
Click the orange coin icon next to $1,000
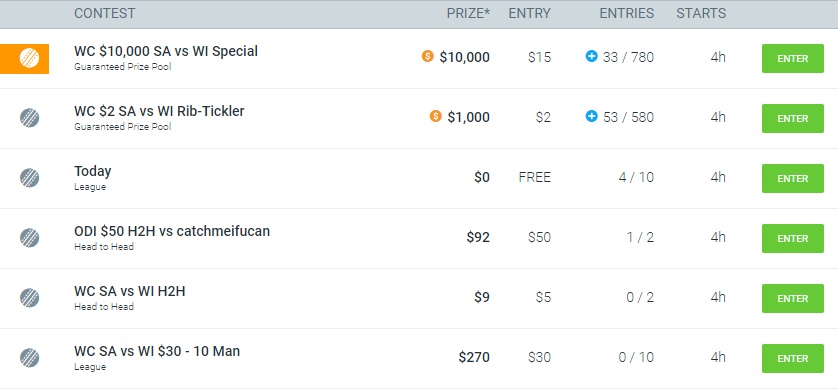pyautogui.click(x=436, y=116)
